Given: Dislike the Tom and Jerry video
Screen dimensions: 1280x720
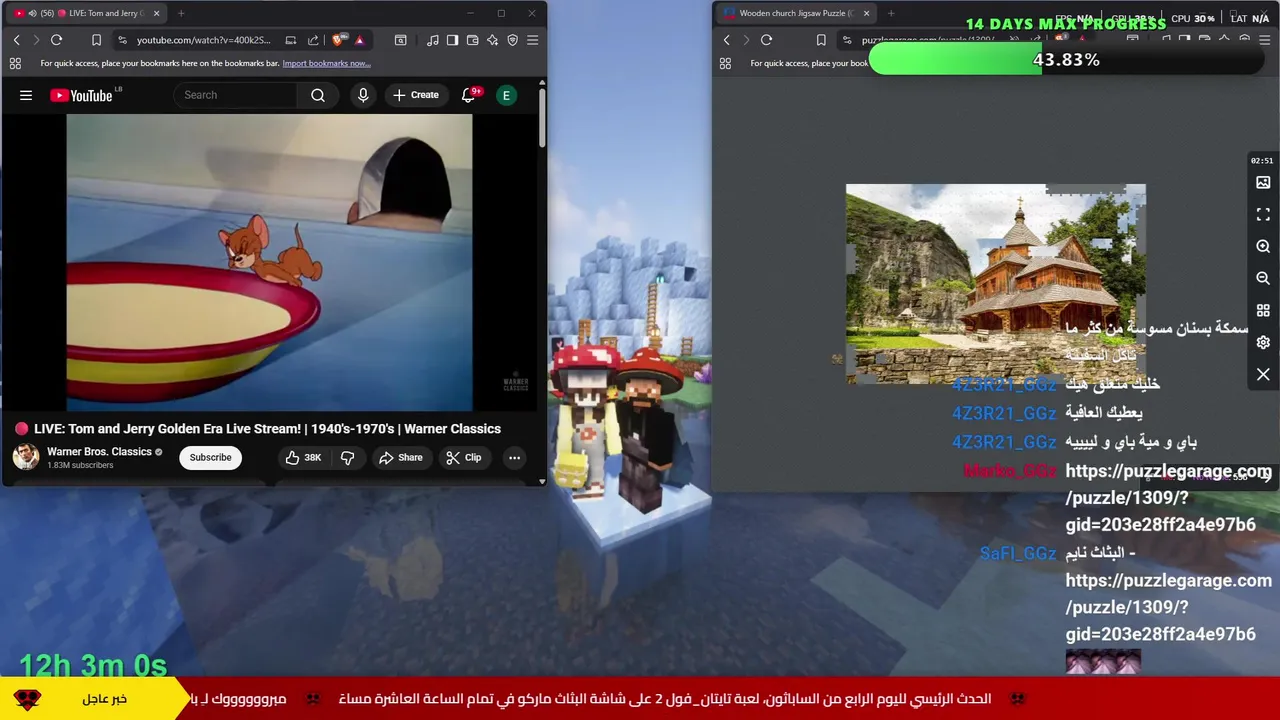Looking at the screenshot, I should click(348, 457).
